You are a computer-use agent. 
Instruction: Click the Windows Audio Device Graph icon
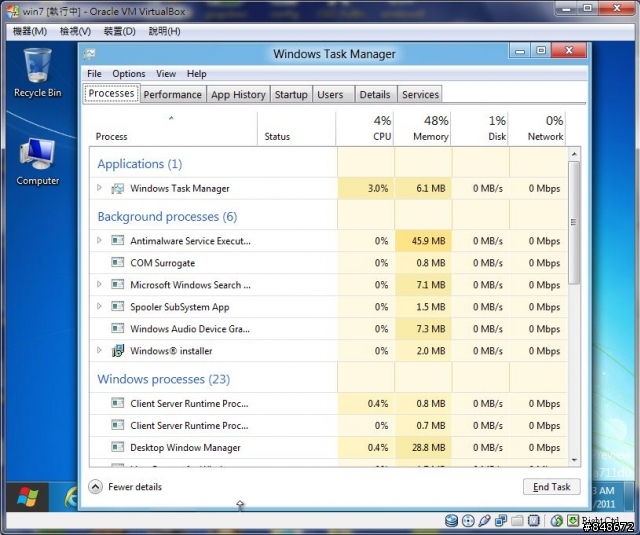[x=118, y=329]
